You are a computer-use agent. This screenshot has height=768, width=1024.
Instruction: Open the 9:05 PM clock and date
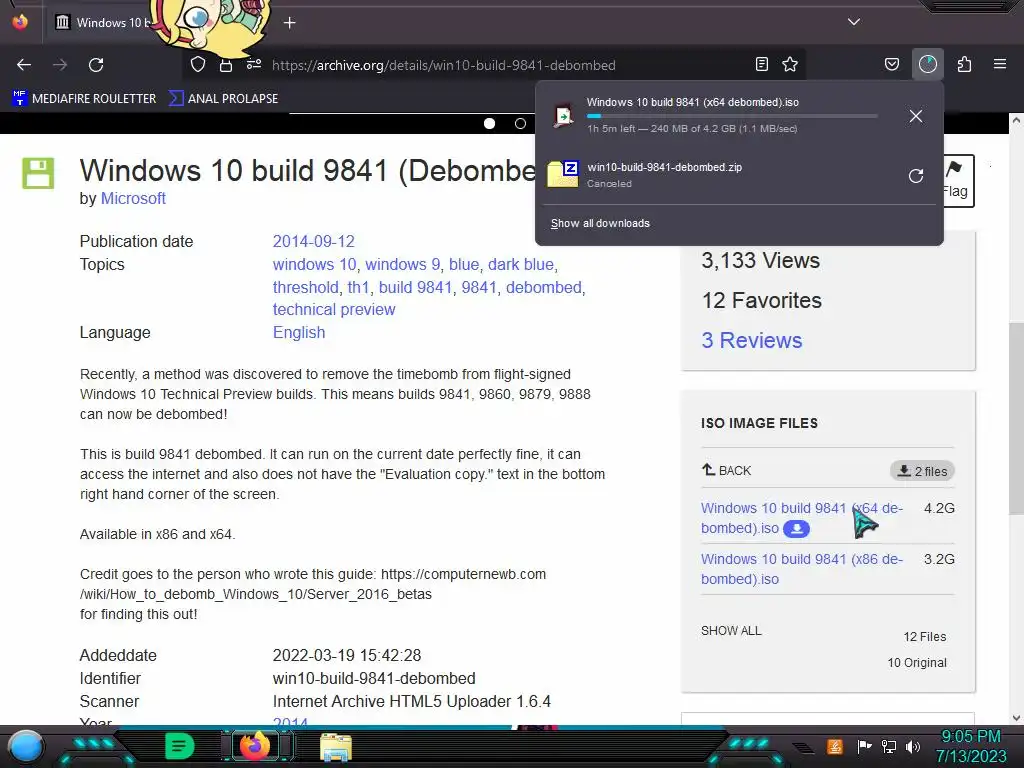pyautogui.click(x=971, y=746)
